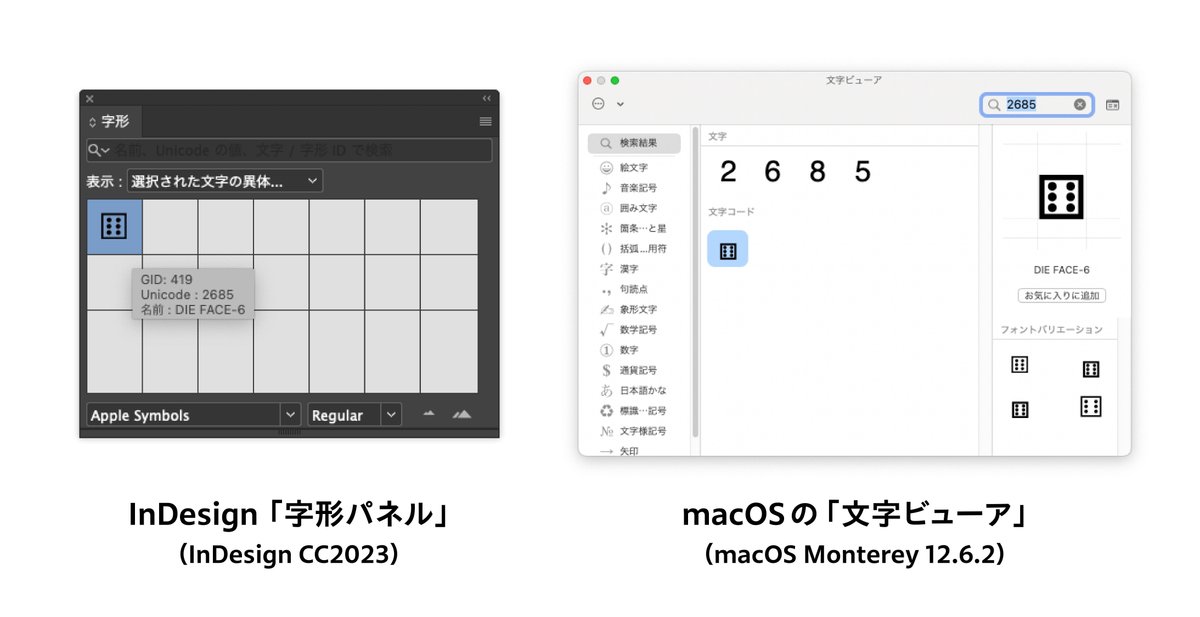Select highlighted die glyph under 文字コード
Image resolution: width=1200 pixels, height=617 pixels.
[728, 249]
